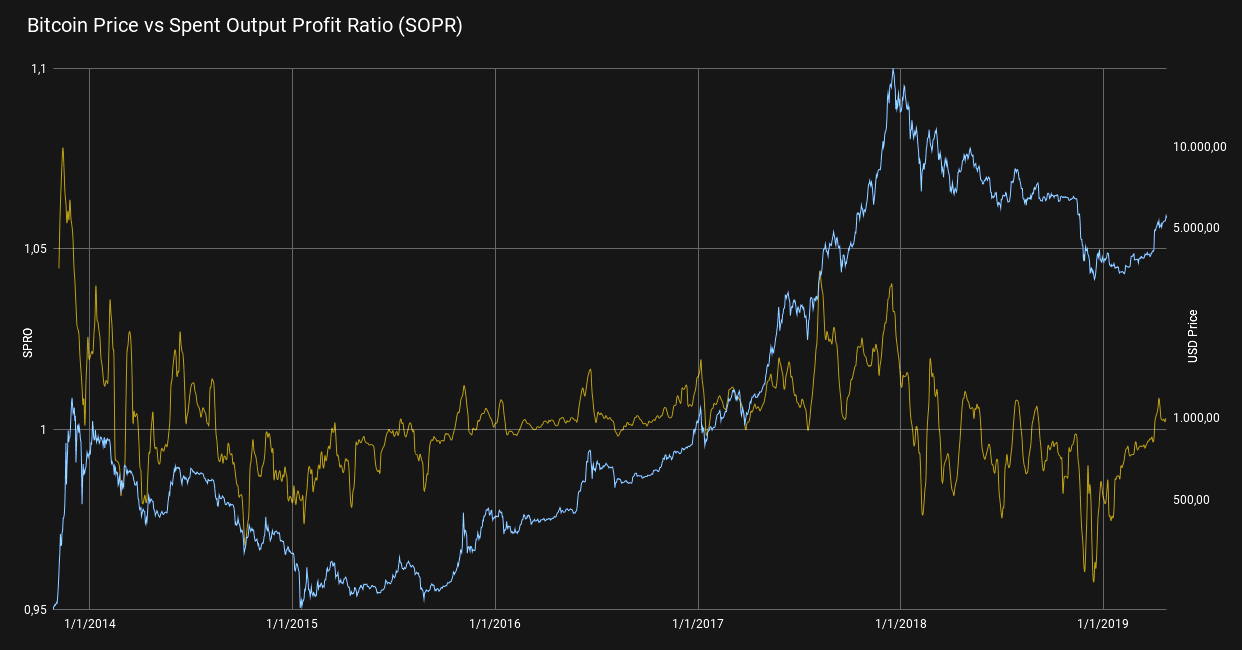
Task: Click the date label '1/1/2017'
Action: coord(698,625)
